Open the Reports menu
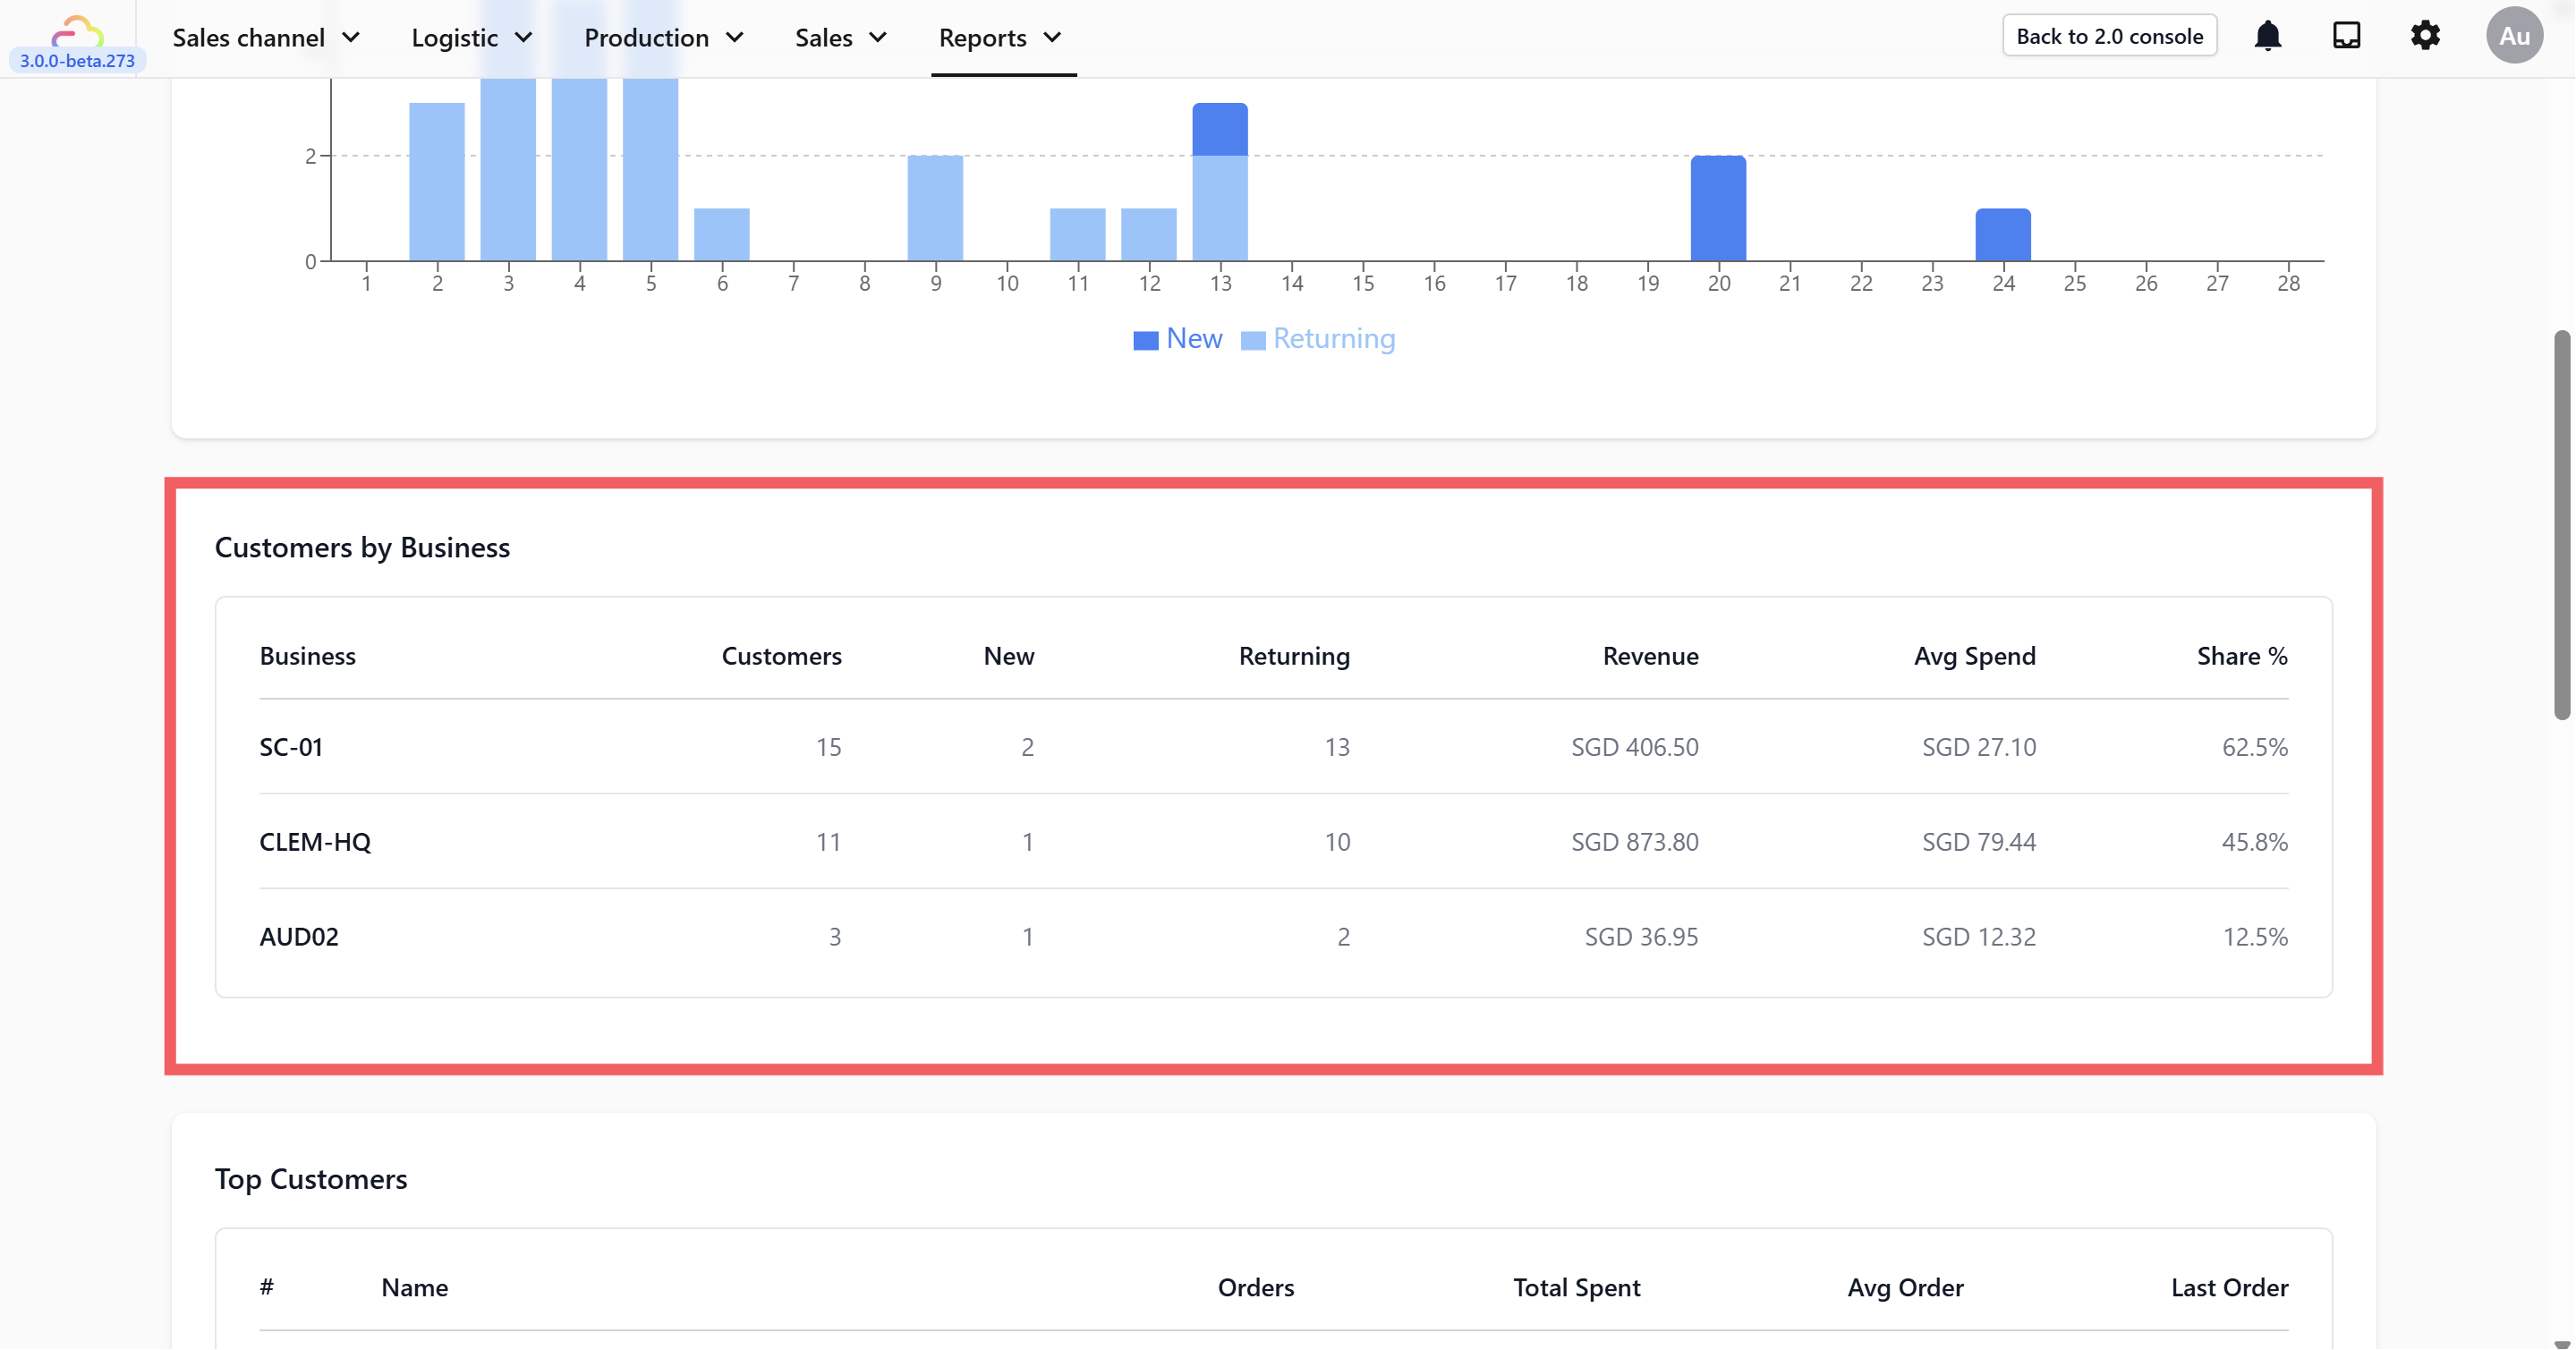The height and width of the screenshot is (1350, 2576). pyautogui.click(x=1000, y=38)
